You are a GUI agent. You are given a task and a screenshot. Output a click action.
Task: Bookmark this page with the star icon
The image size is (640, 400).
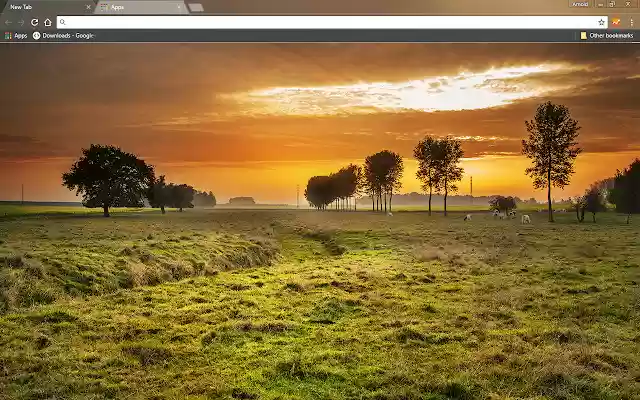601,22
